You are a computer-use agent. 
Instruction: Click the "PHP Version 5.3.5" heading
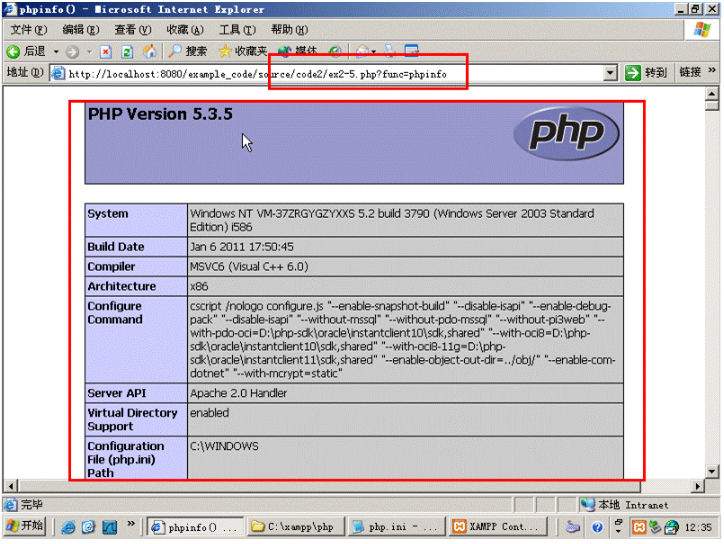pos(160,114)
